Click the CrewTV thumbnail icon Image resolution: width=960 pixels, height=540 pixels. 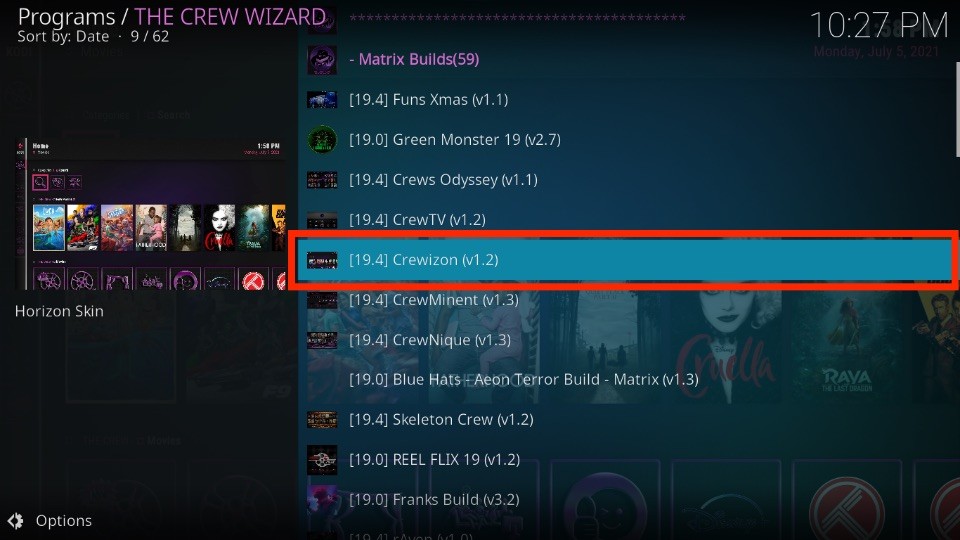click(x=322, y=220)
